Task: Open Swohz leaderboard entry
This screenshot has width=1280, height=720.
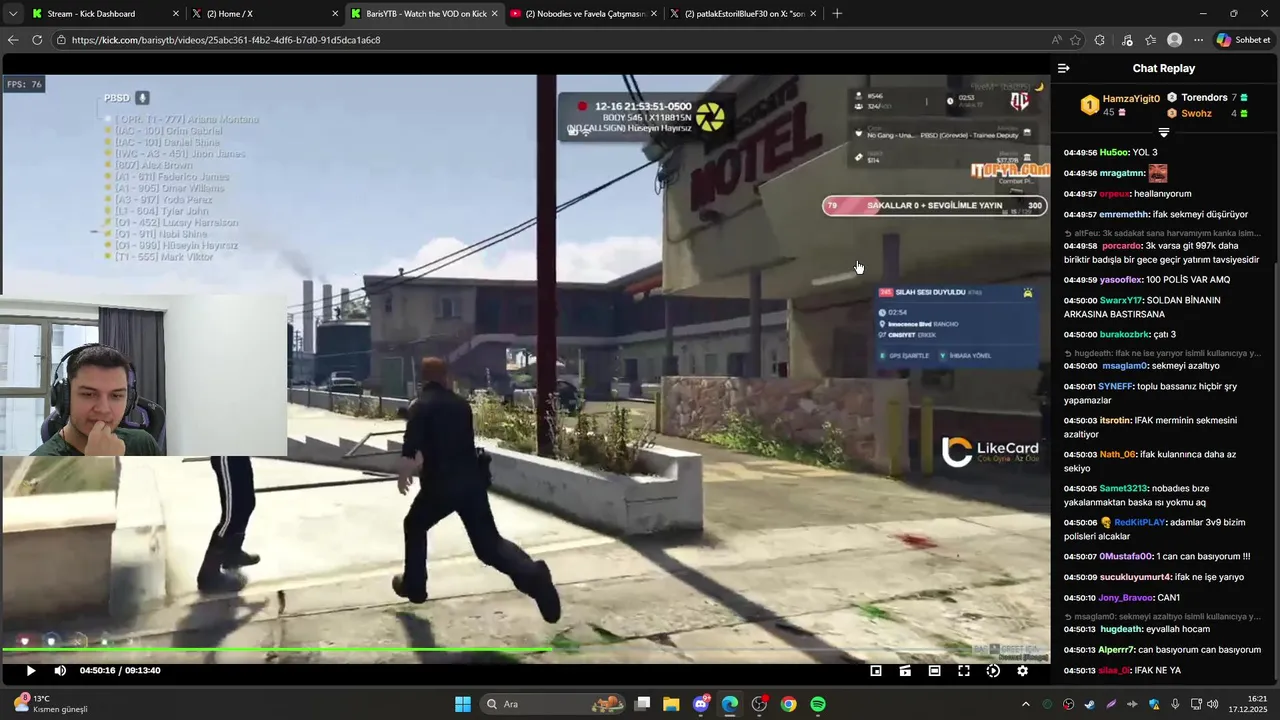Action: [x=1196, y=113]
